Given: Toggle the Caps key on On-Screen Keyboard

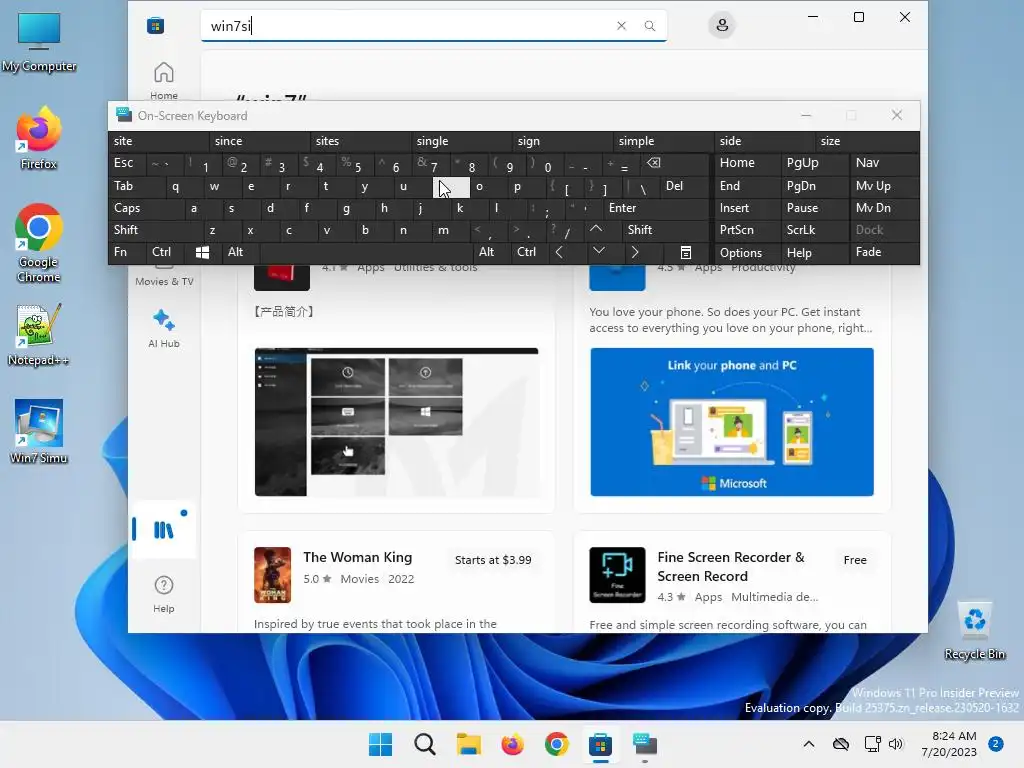Looking at the screenshot, I should tap(146, 208).
